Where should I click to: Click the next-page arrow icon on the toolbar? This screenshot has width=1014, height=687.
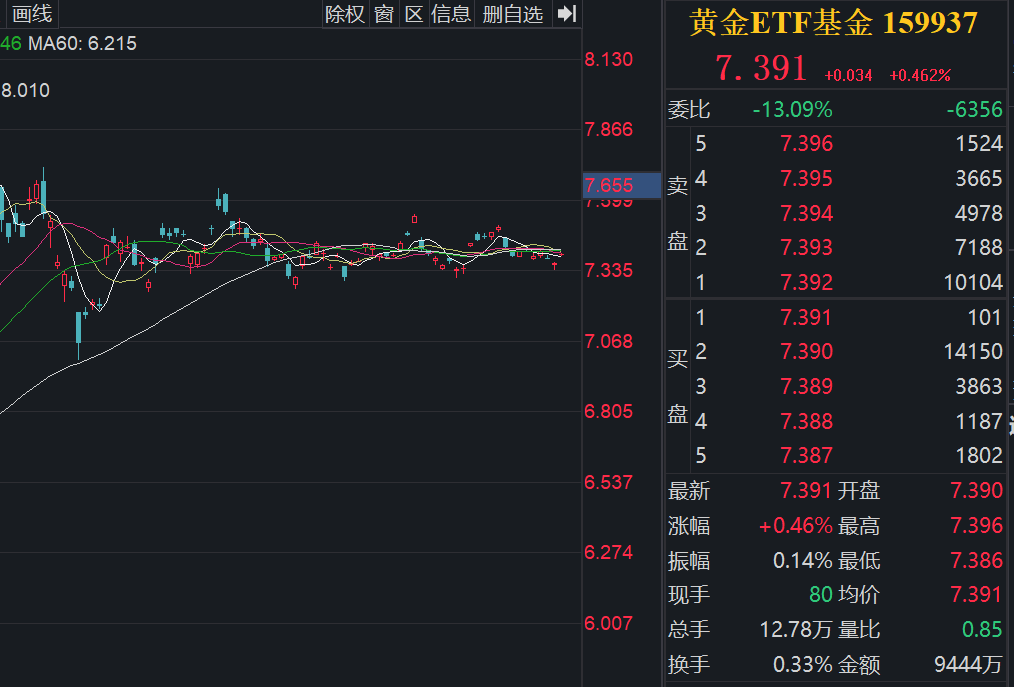(565, 14)
